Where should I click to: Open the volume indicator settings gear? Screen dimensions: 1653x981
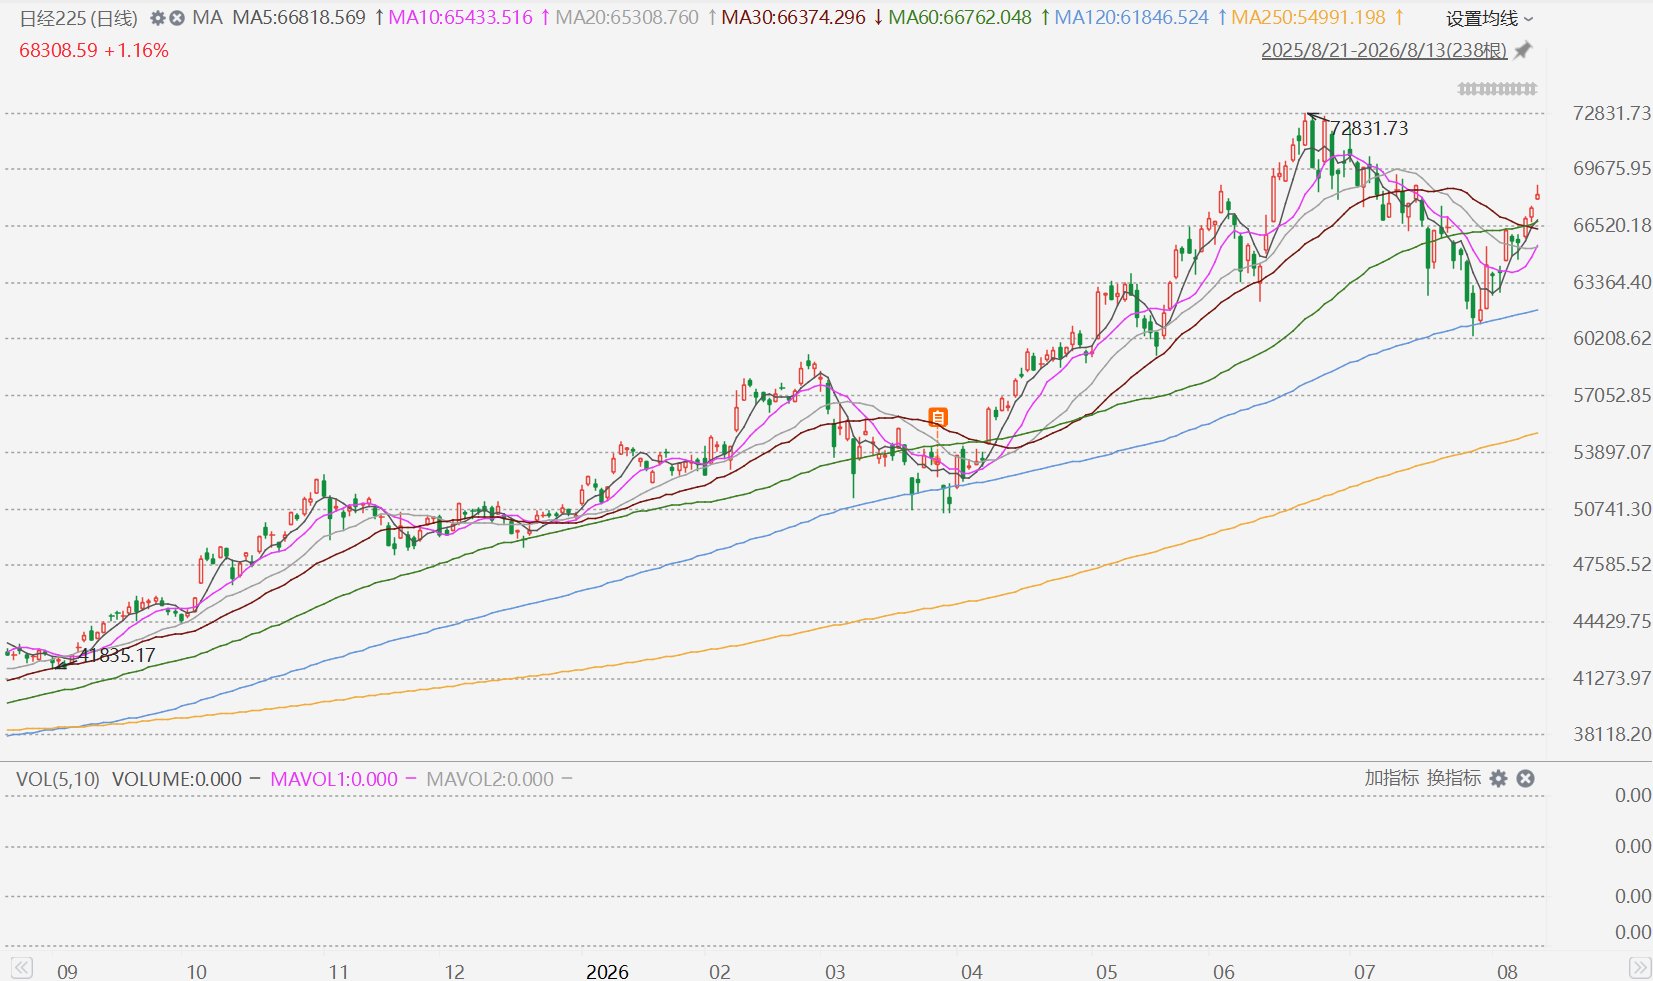click(1498, 778)
